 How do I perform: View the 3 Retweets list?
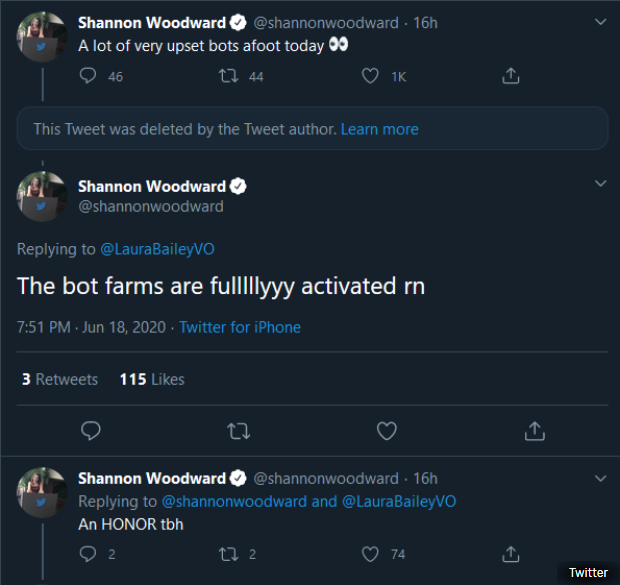pyautogui.click(x=60, y=379)
